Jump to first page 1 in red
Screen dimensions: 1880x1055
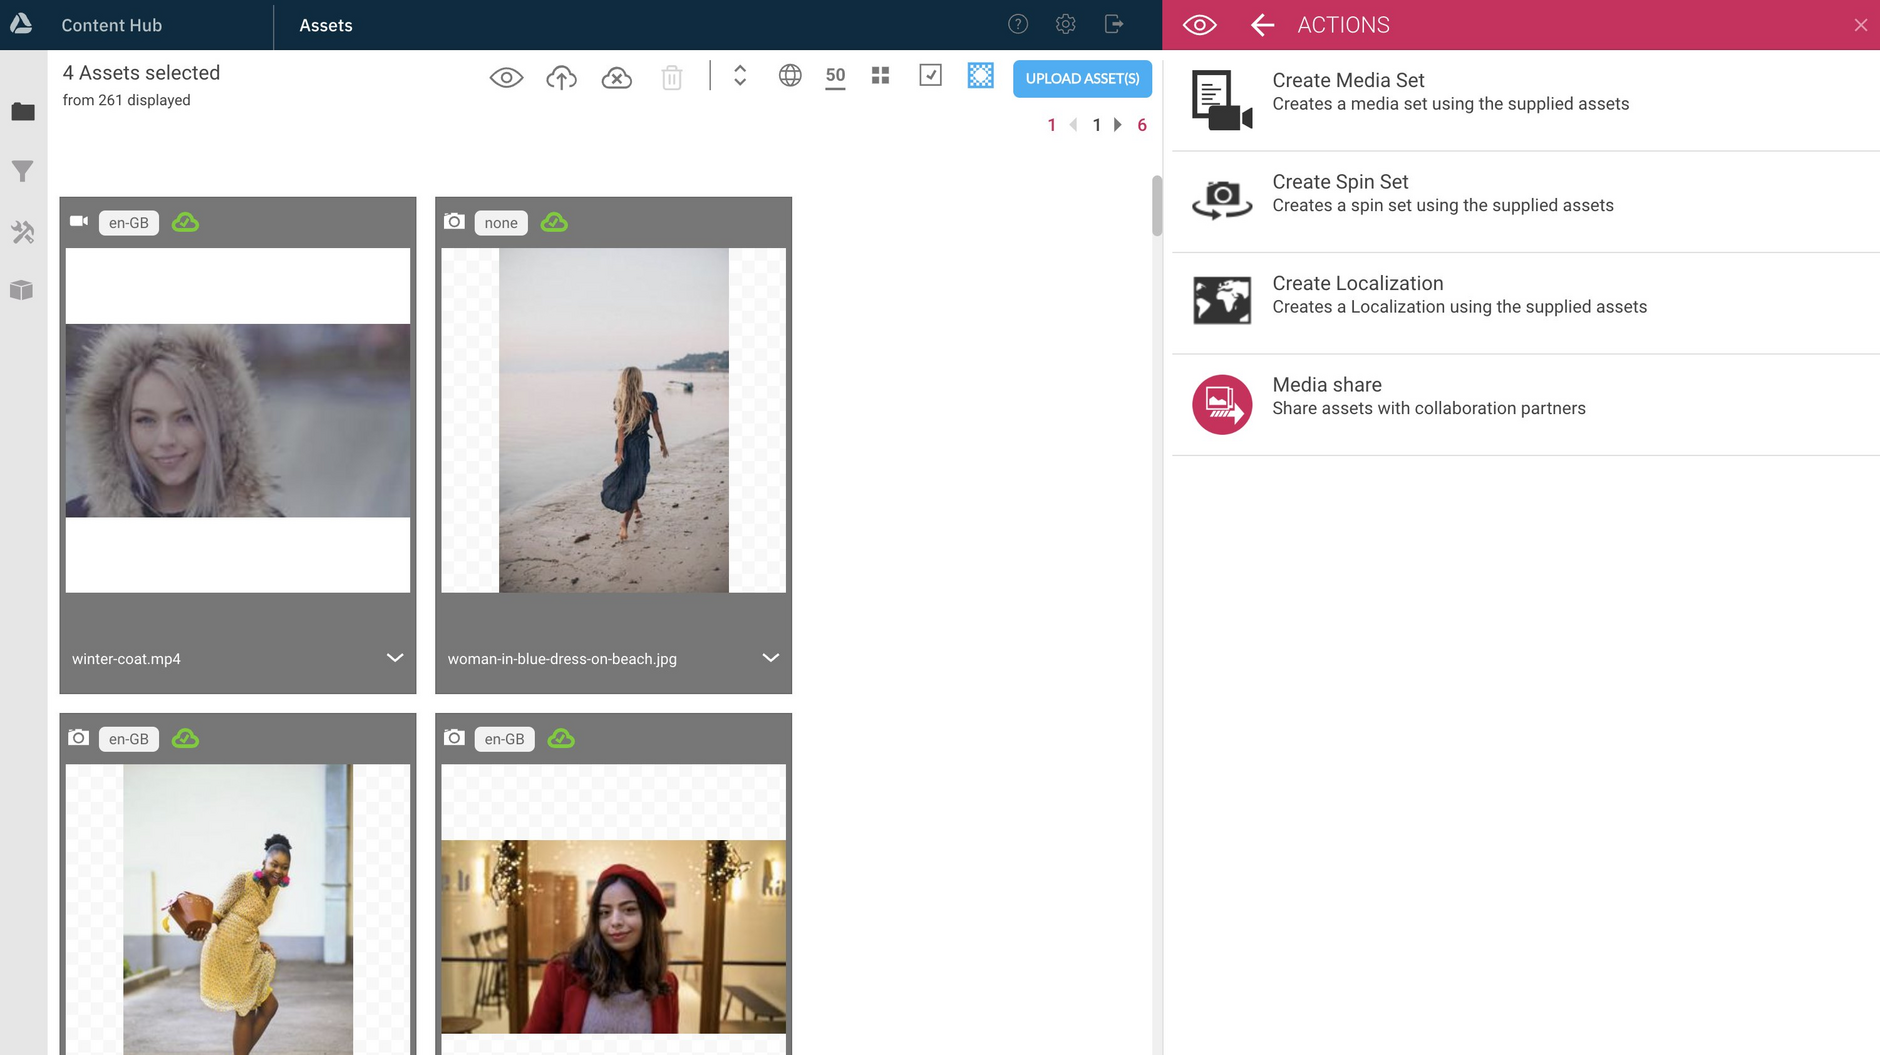click(x=1051, y=125)
